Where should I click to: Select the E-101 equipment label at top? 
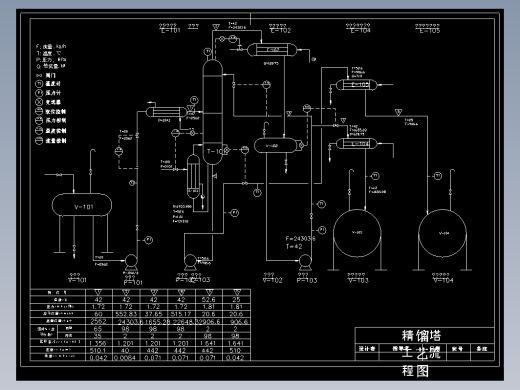pyautogui.click(x=170, y=30)
